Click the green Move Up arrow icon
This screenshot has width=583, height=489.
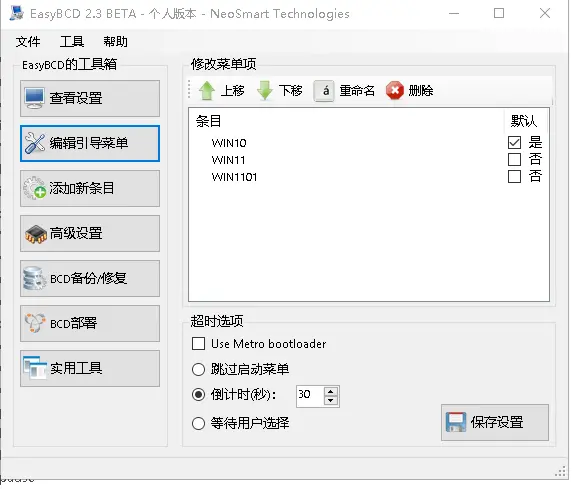click(x=207, y=91)
